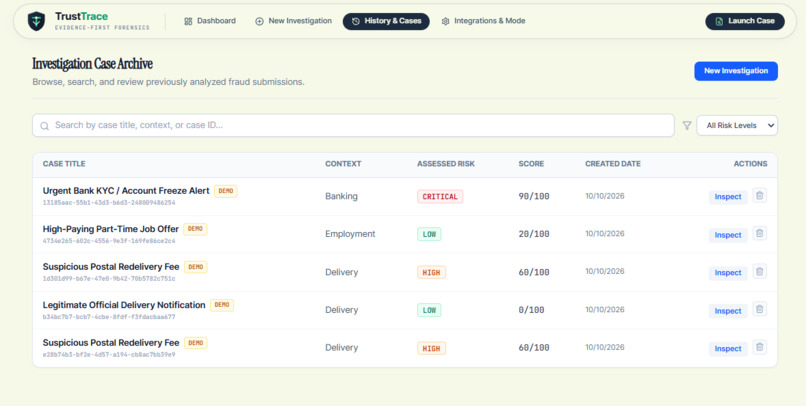
Task: Click DEMO tag on Legitimate Official Delivery
Action: (x=222, y=305)
